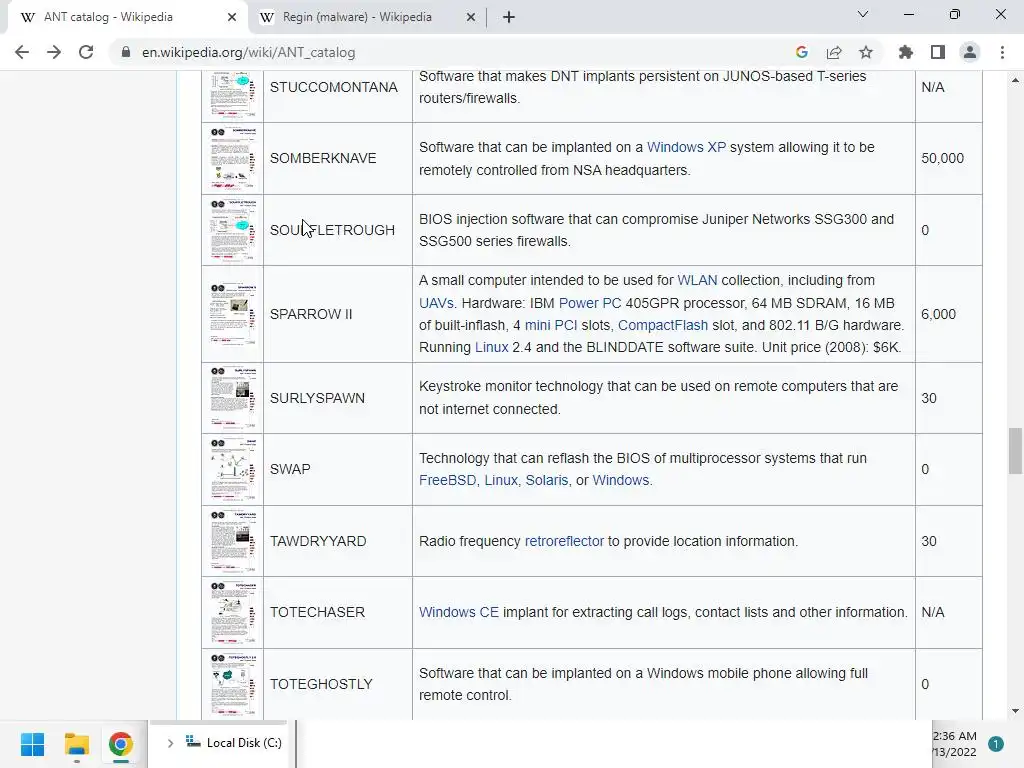Select the SOMBERKNAVE name cell

[338, 158]
